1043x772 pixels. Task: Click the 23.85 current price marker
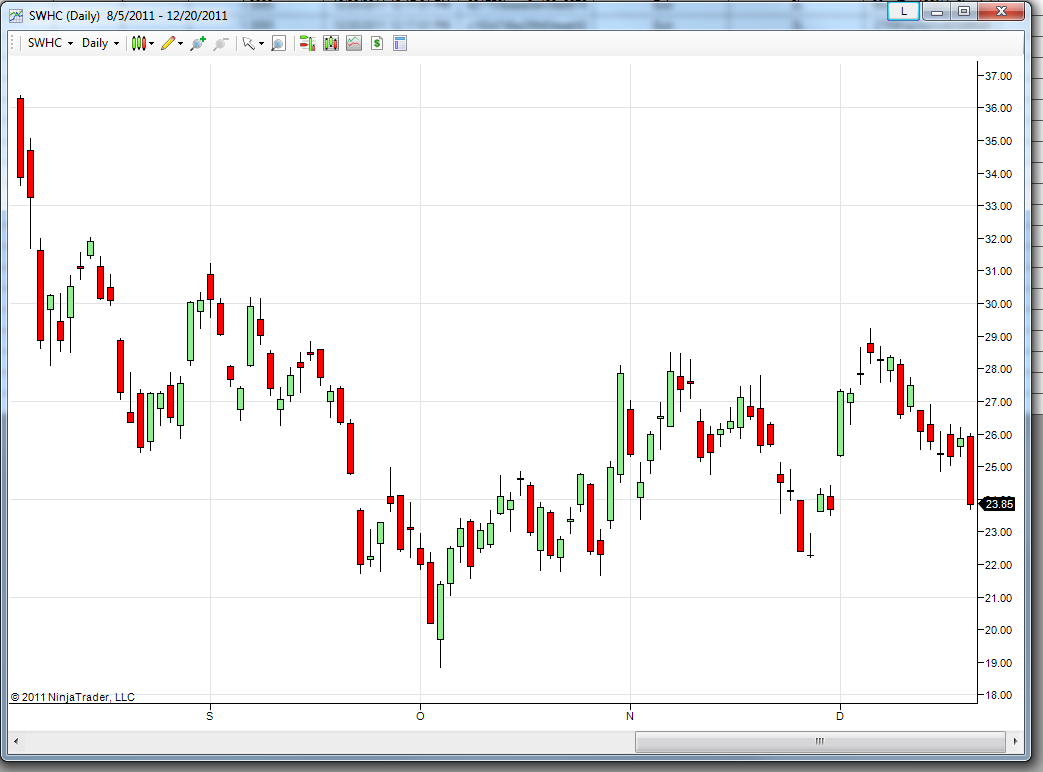(x=998, y=504)
